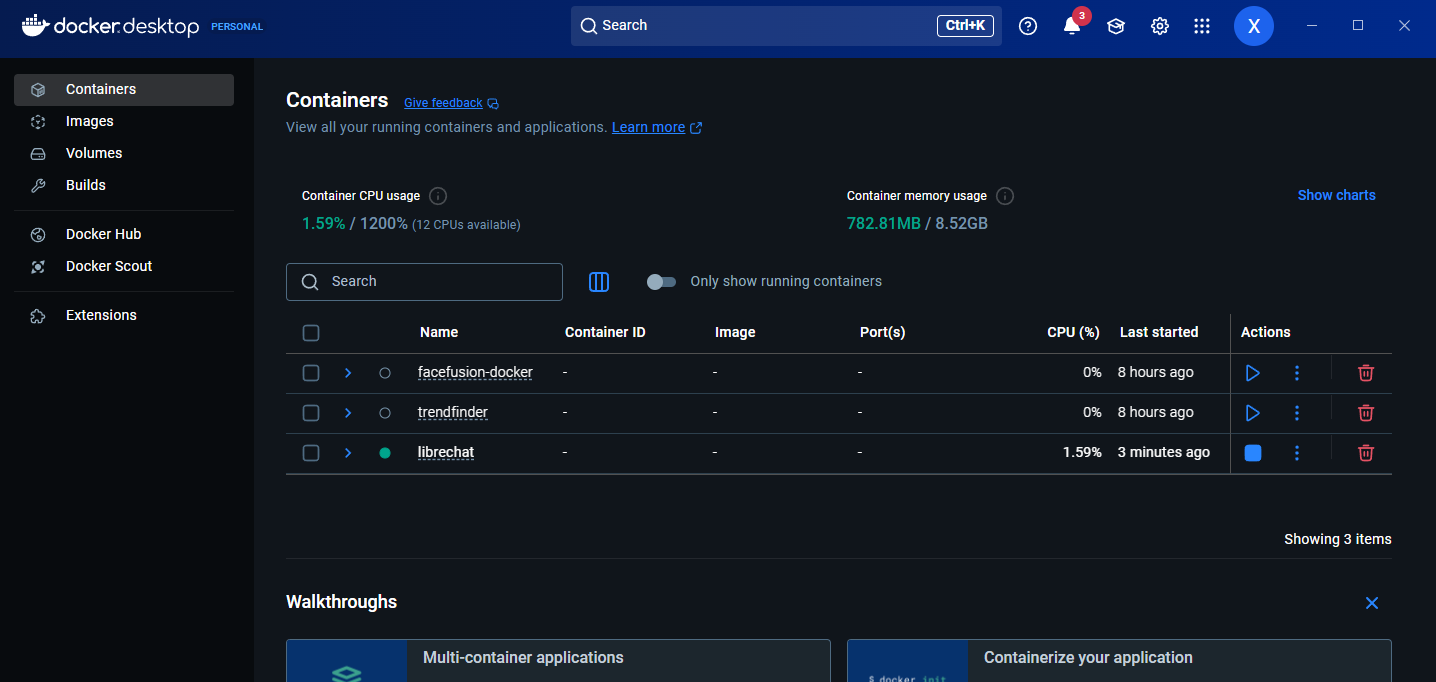Open more actions menu for librechat
Viewport: 1436px width, 682px height.
coord(1297,453)
